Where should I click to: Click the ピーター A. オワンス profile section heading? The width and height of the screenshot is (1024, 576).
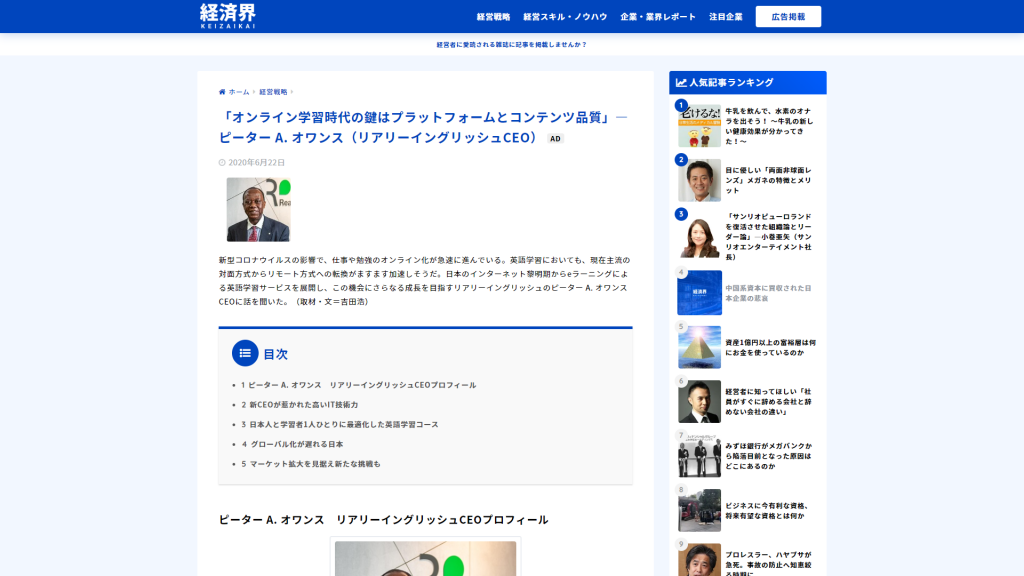(383, 520)
